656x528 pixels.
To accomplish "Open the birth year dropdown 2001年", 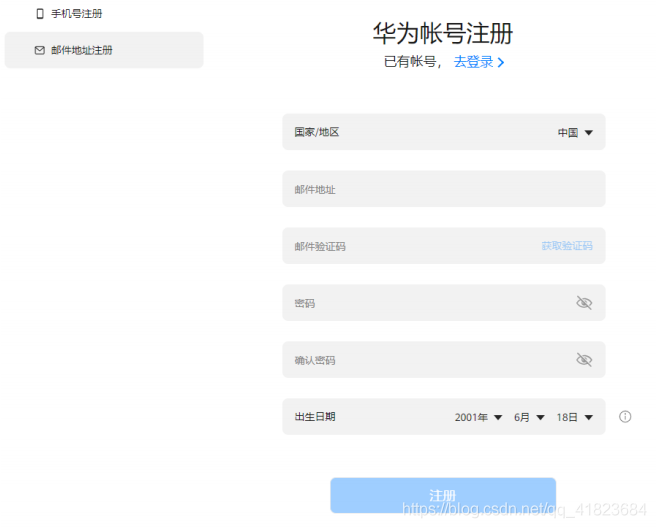I will click(478, 418).
